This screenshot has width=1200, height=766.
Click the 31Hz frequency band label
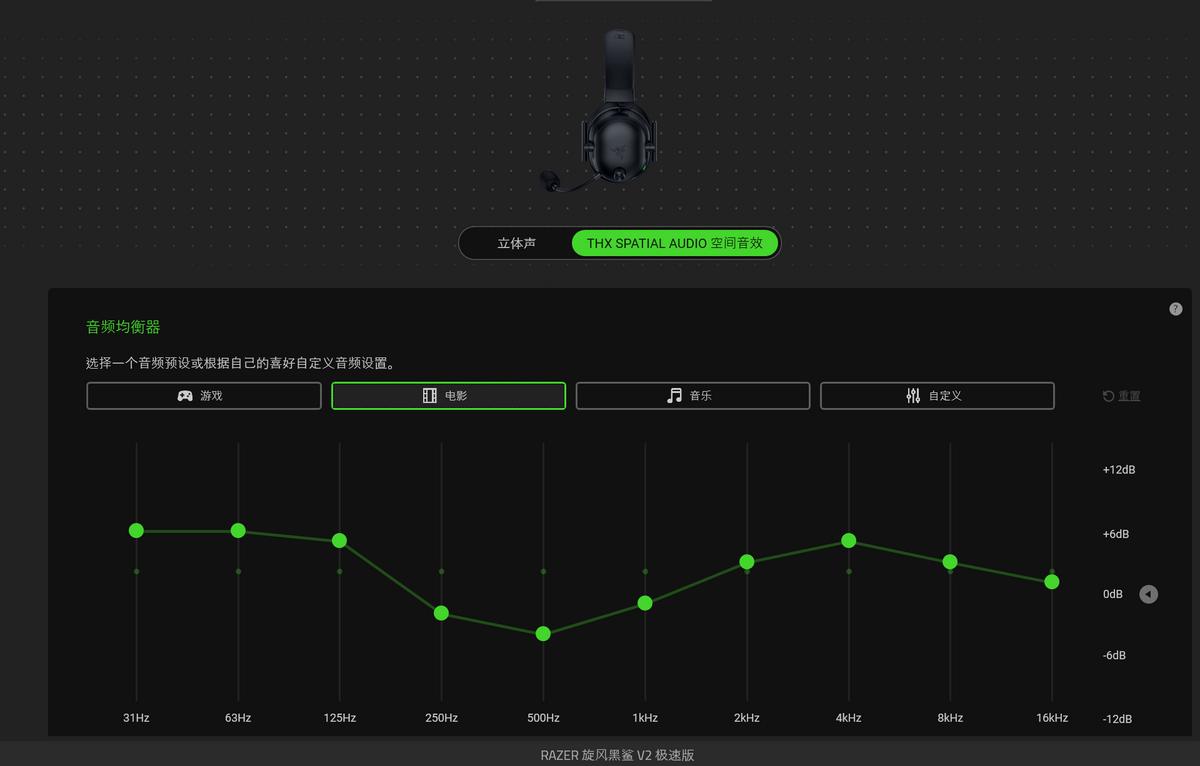pos(136,717)
